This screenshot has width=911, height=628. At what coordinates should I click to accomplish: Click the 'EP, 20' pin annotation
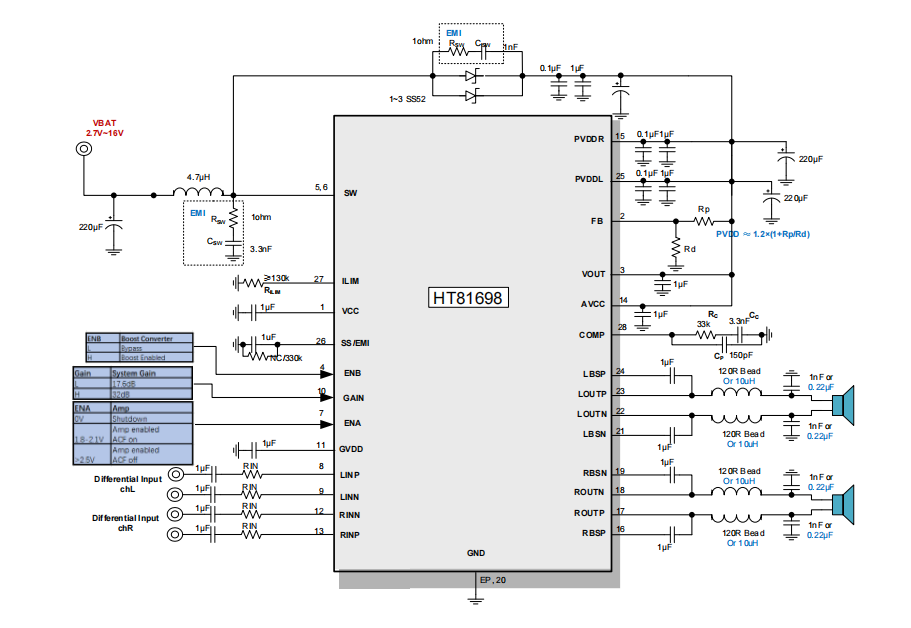click(x=493, y=580)
